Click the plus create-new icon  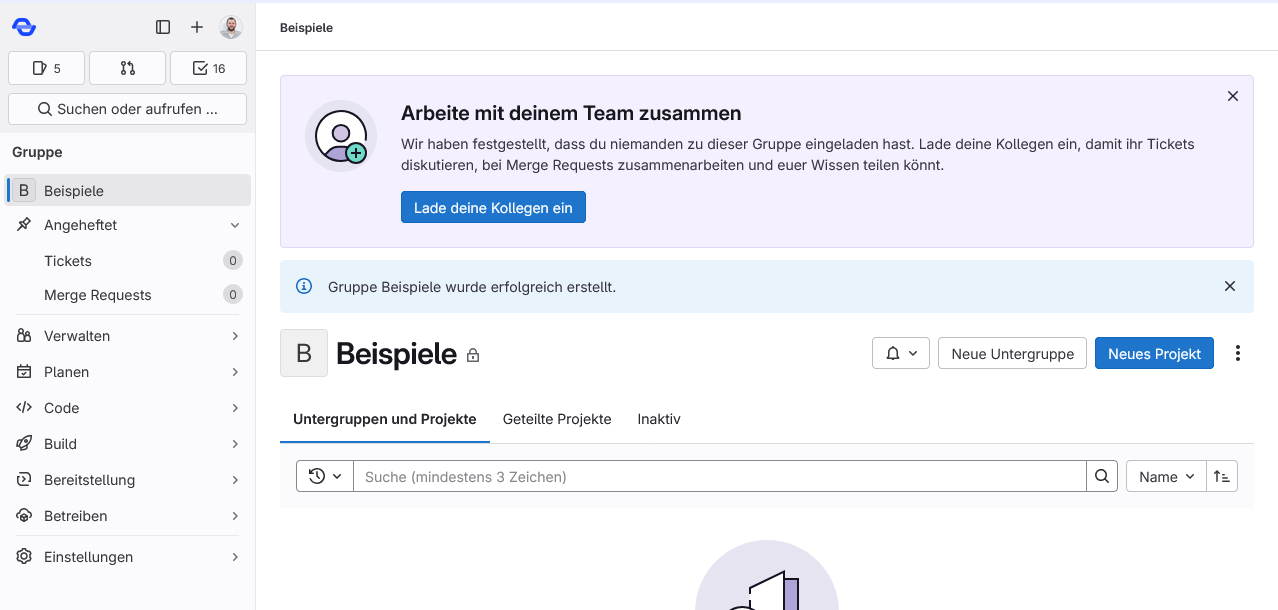[x=197, y=27]
